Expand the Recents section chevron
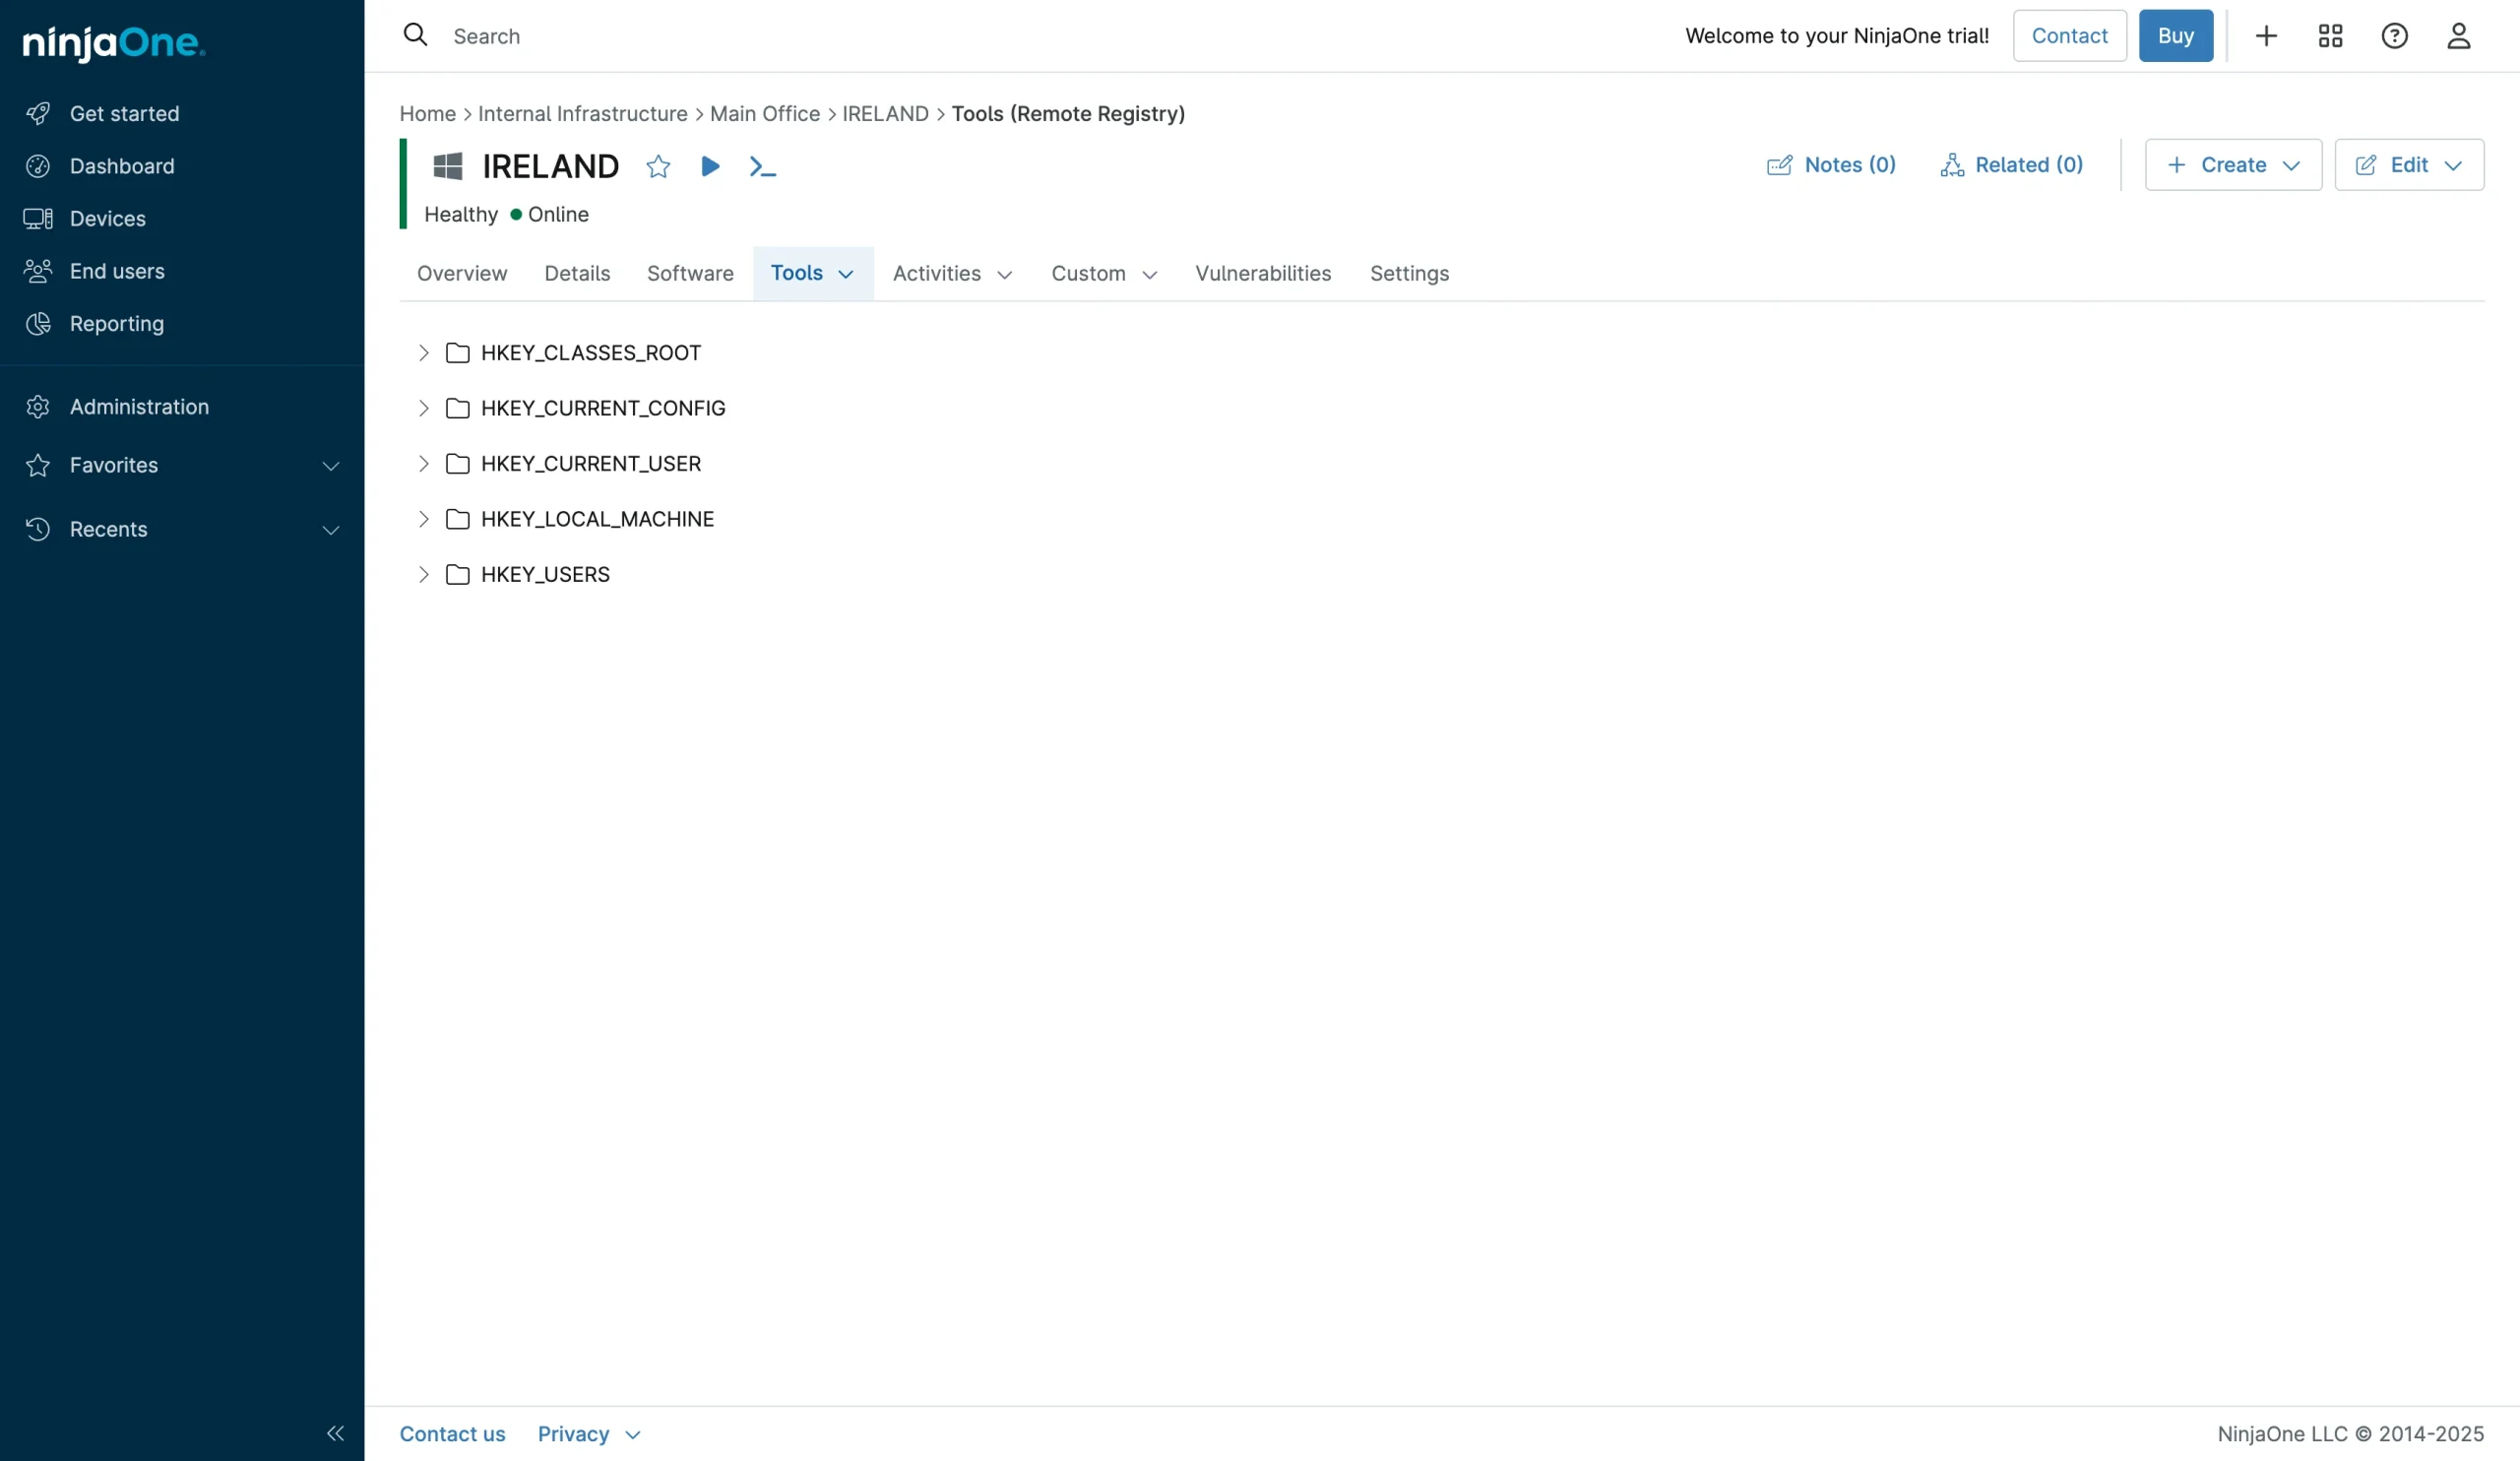Screen dimensions: 2520x1461 pyautogui.click(x=331, y=530)
